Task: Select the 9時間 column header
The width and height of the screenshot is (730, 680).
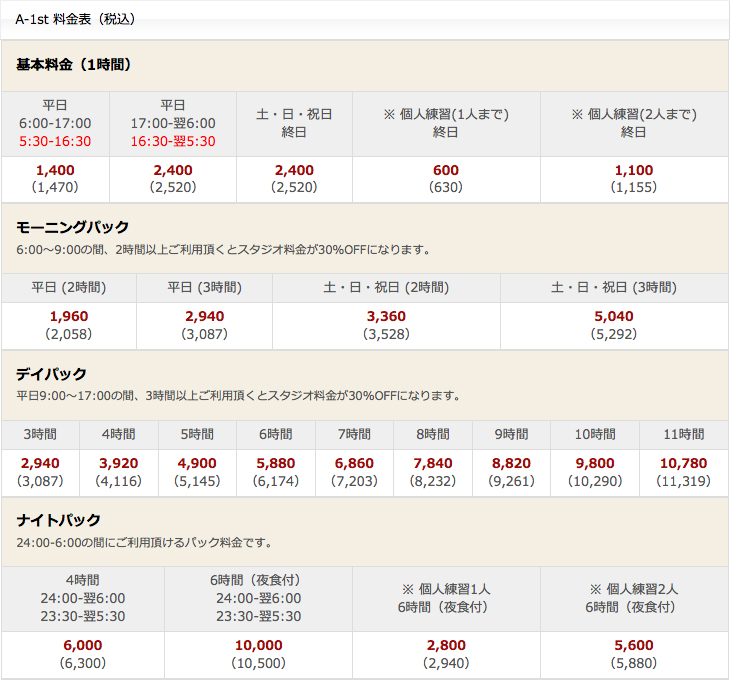Action: point(511,435)
